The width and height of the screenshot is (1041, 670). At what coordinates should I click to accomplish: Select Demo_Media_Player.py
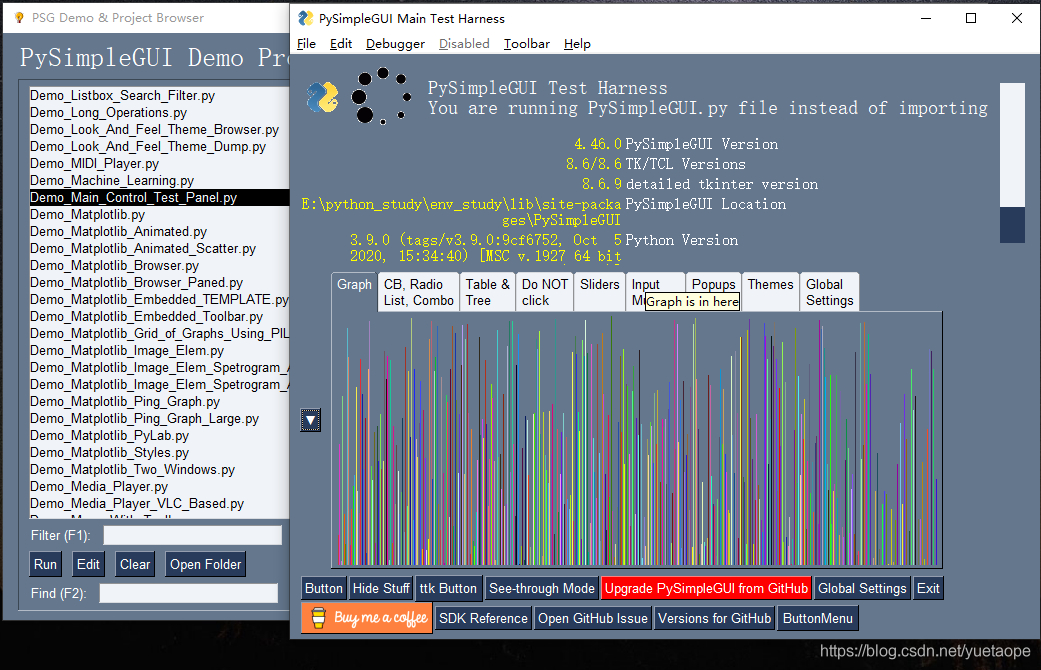(x=159, y=487)
